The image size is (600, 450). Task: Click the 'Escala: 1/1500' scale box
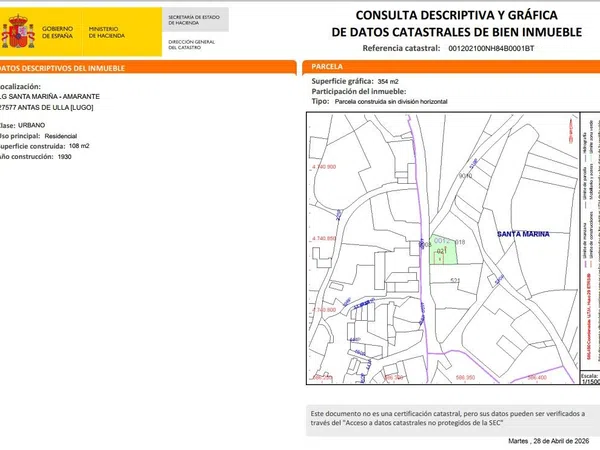pyautogui.click(x=590, y=379)
